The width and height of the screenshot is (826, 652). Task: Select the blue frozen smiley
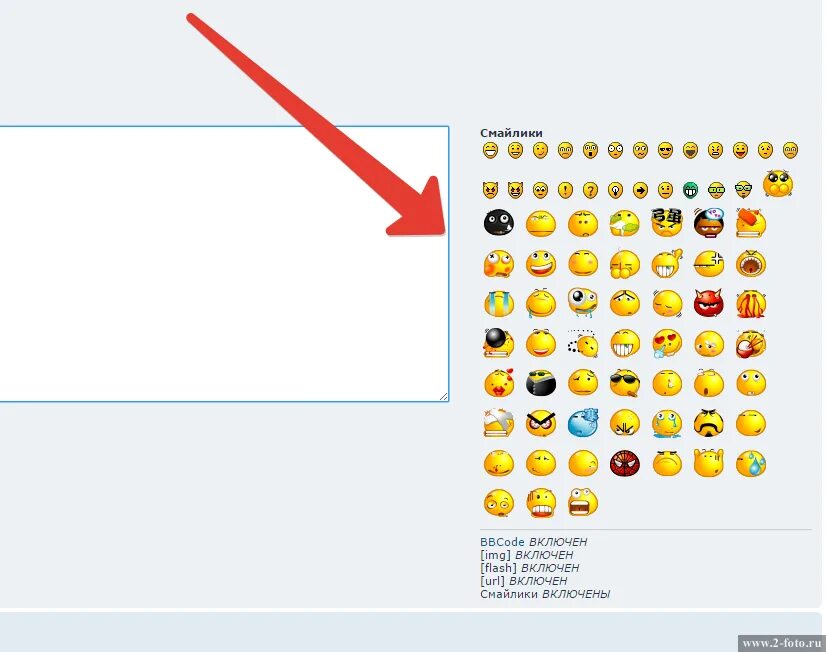click(x=583, y=423)
